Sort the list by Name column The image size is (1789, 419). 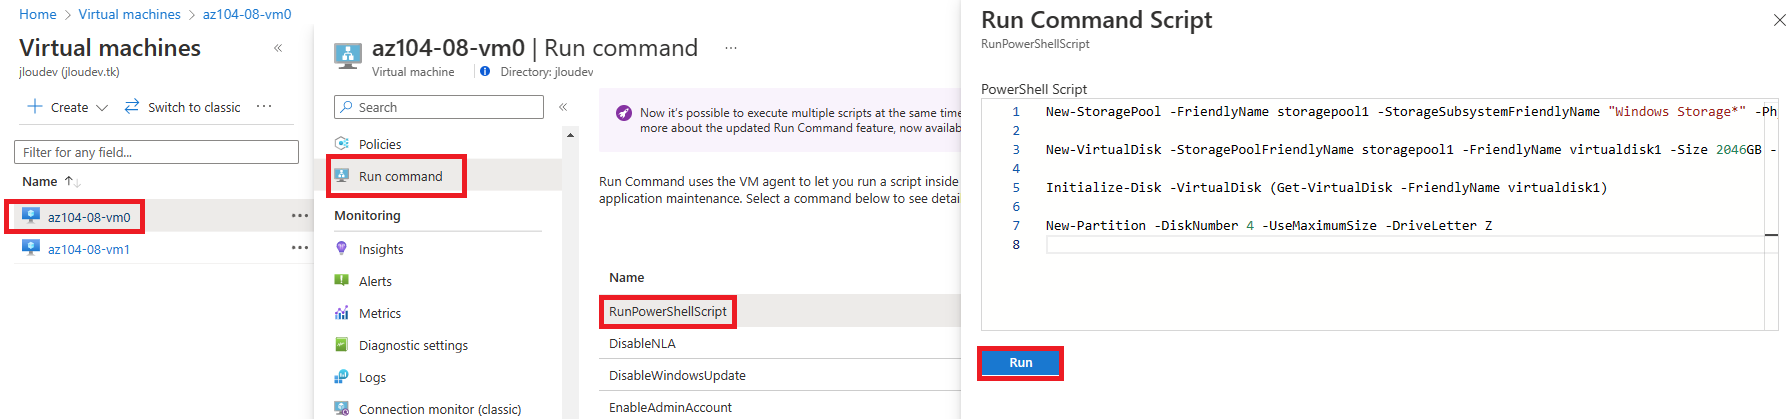50,181
